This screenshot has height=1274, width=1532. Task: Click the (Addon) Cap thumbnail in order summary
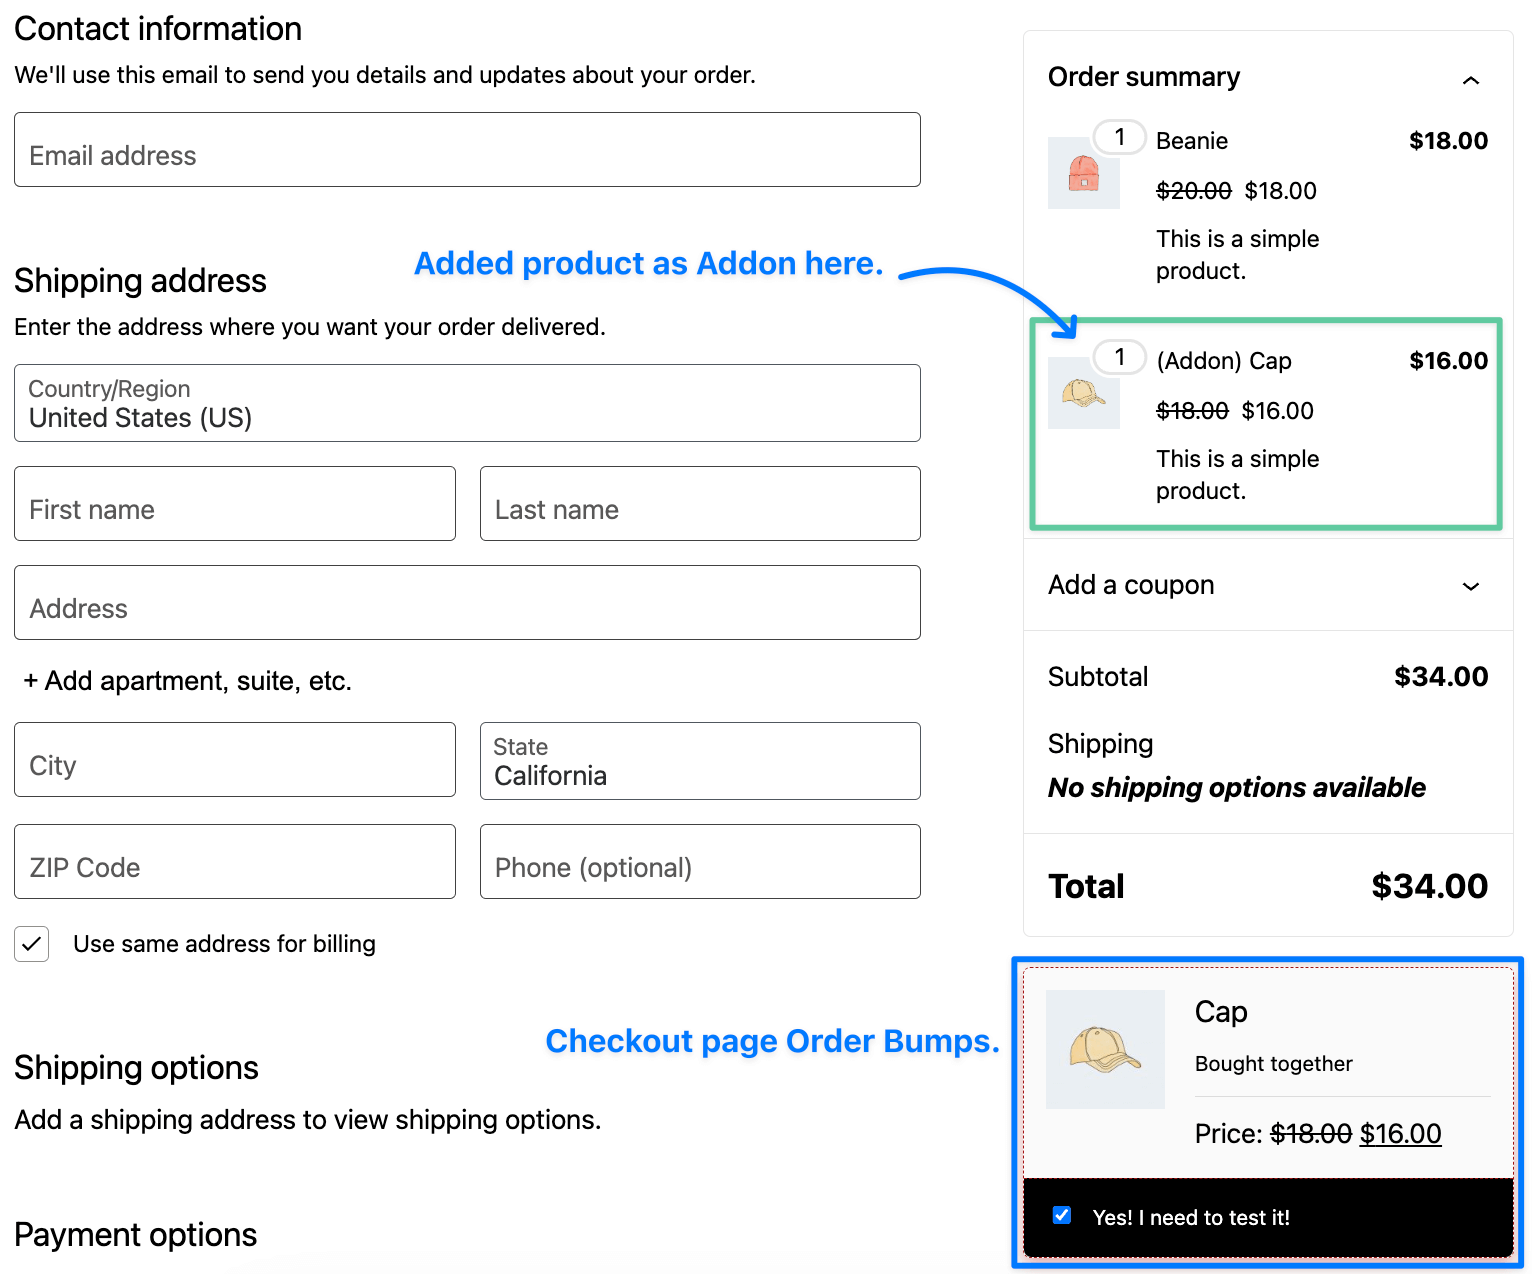[x=1084, y=393]
